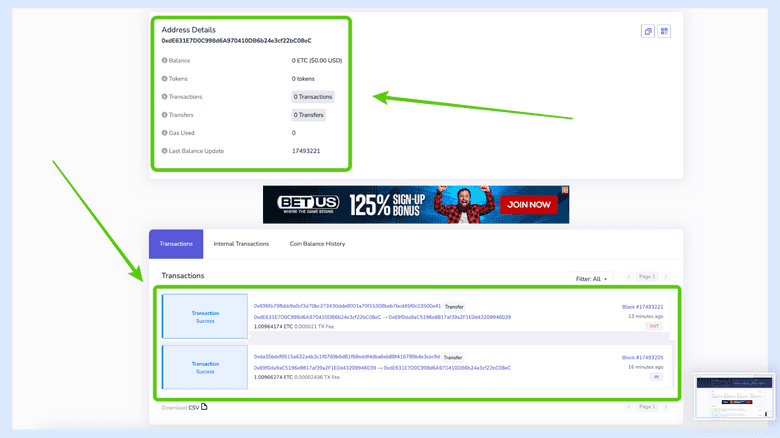780x438 pixels.
Task: Click the copy address icon
Action: [x=648, y=31]
